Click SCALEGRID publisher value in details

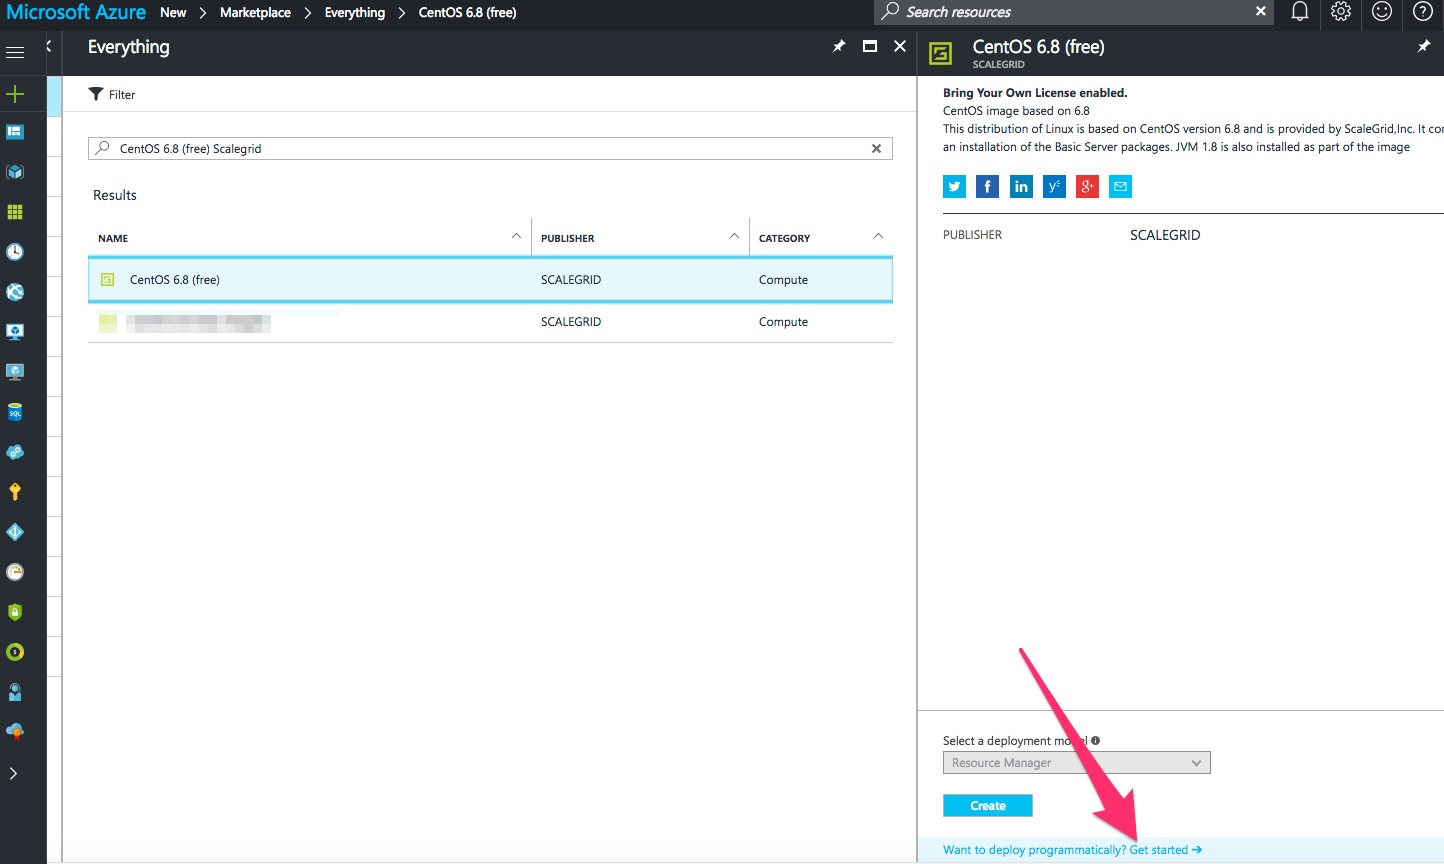[x=1165, y=235]
